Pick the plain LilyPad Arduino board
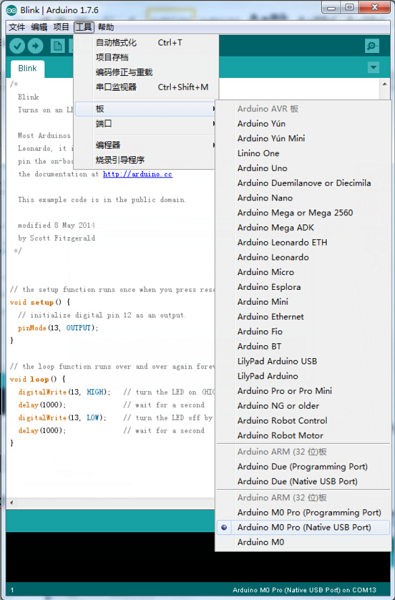 303,376
